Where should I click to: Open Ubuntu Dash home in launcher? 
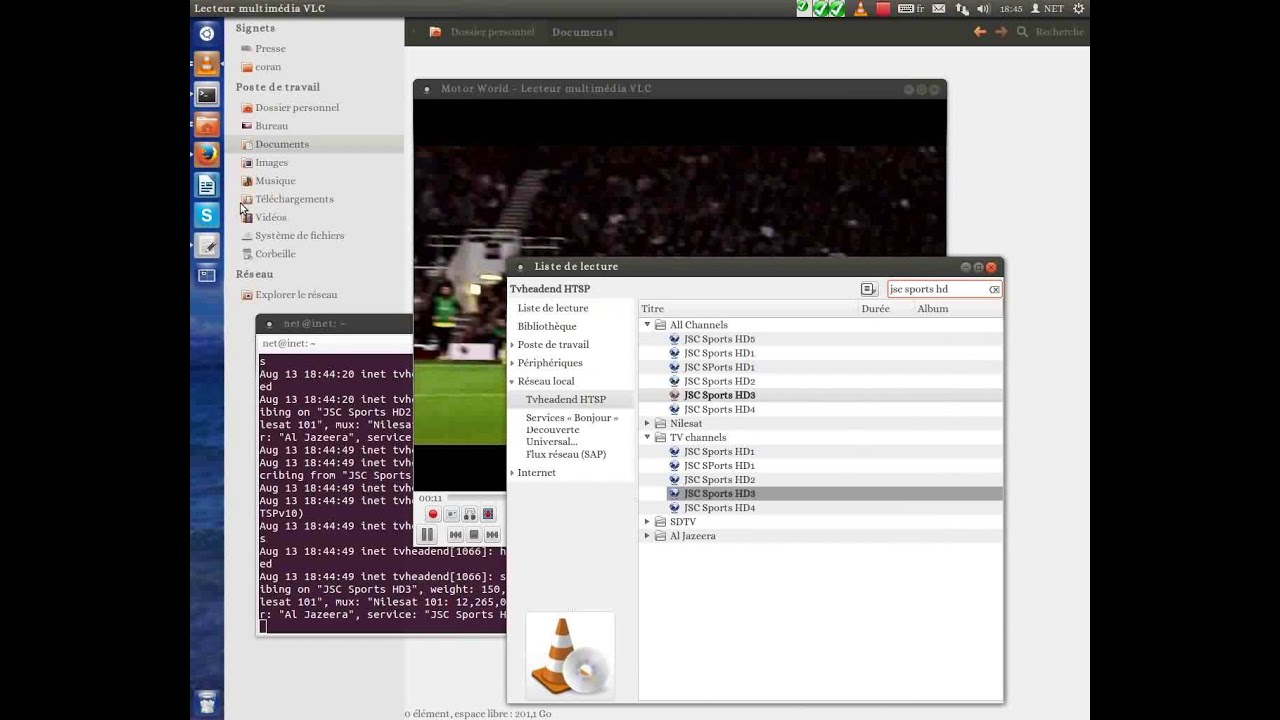[207, 34]
